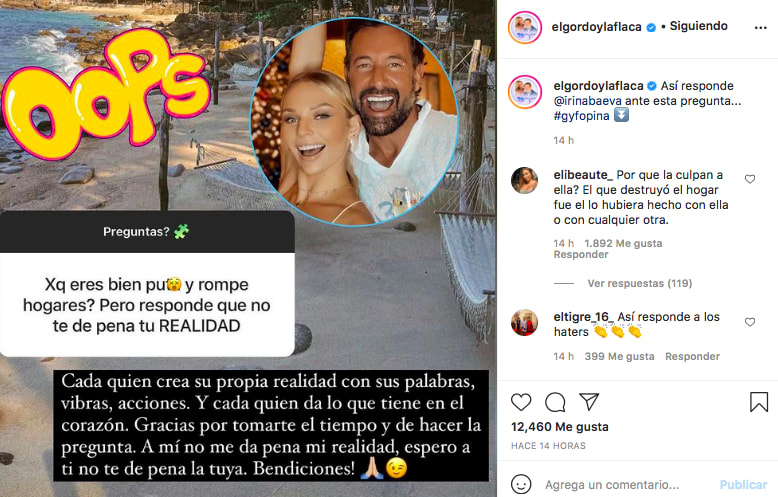Open comments with the speech bubble icon
This screenshot has height=497, width=778.
click(555, 402)
